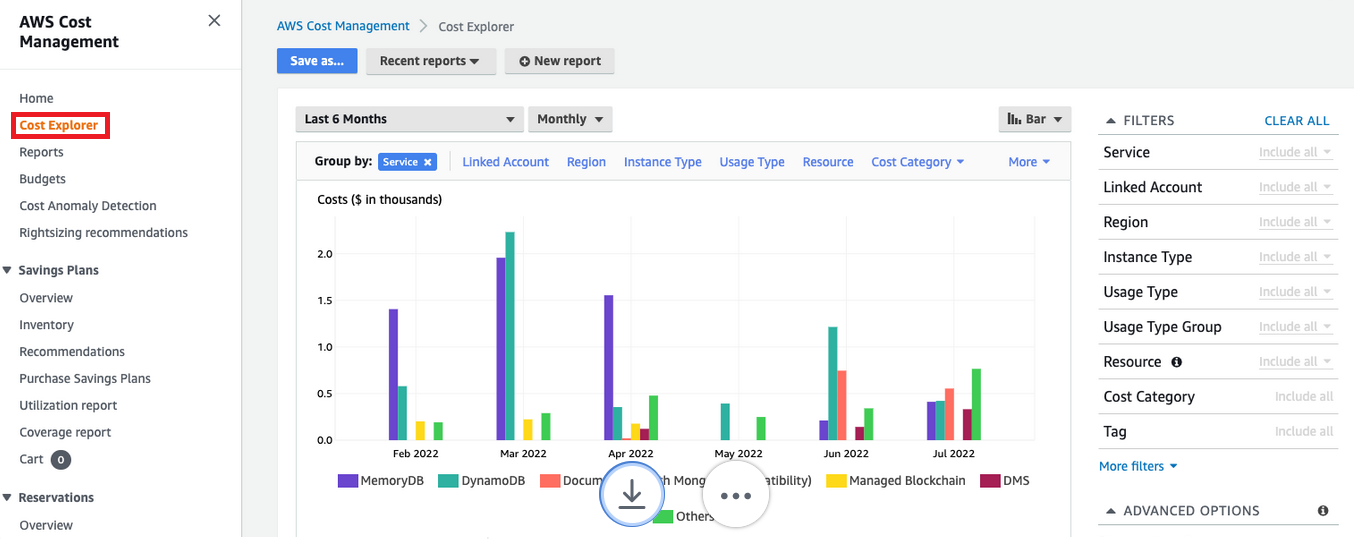Click Tag filter Include all
The width and height of the screenshot is (1354, 539).
click(x=1304, y=432)
